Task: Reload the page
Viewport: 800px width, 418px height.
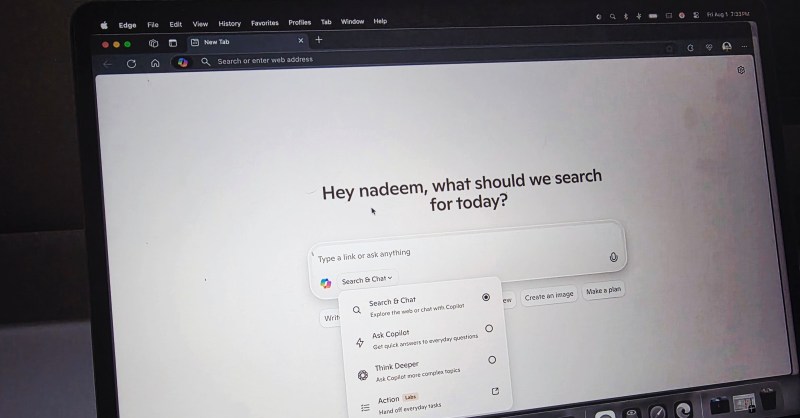Action: click(131, 63)
